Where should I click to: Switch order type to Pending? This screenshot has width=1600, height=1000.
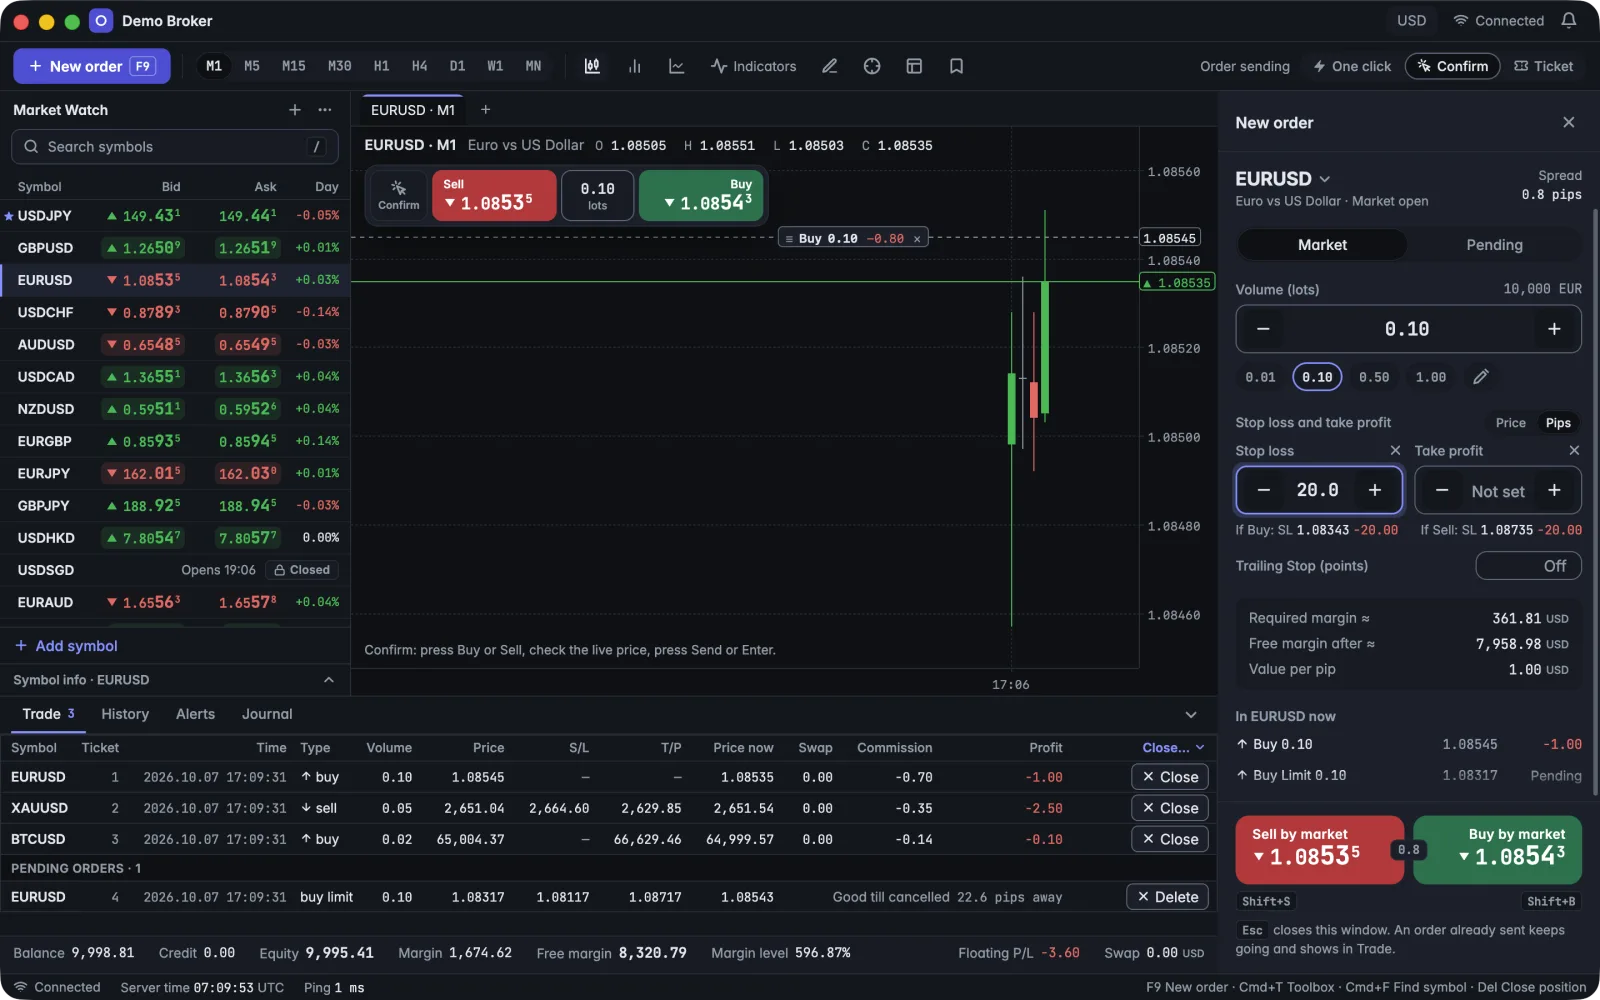(1494, 245)
